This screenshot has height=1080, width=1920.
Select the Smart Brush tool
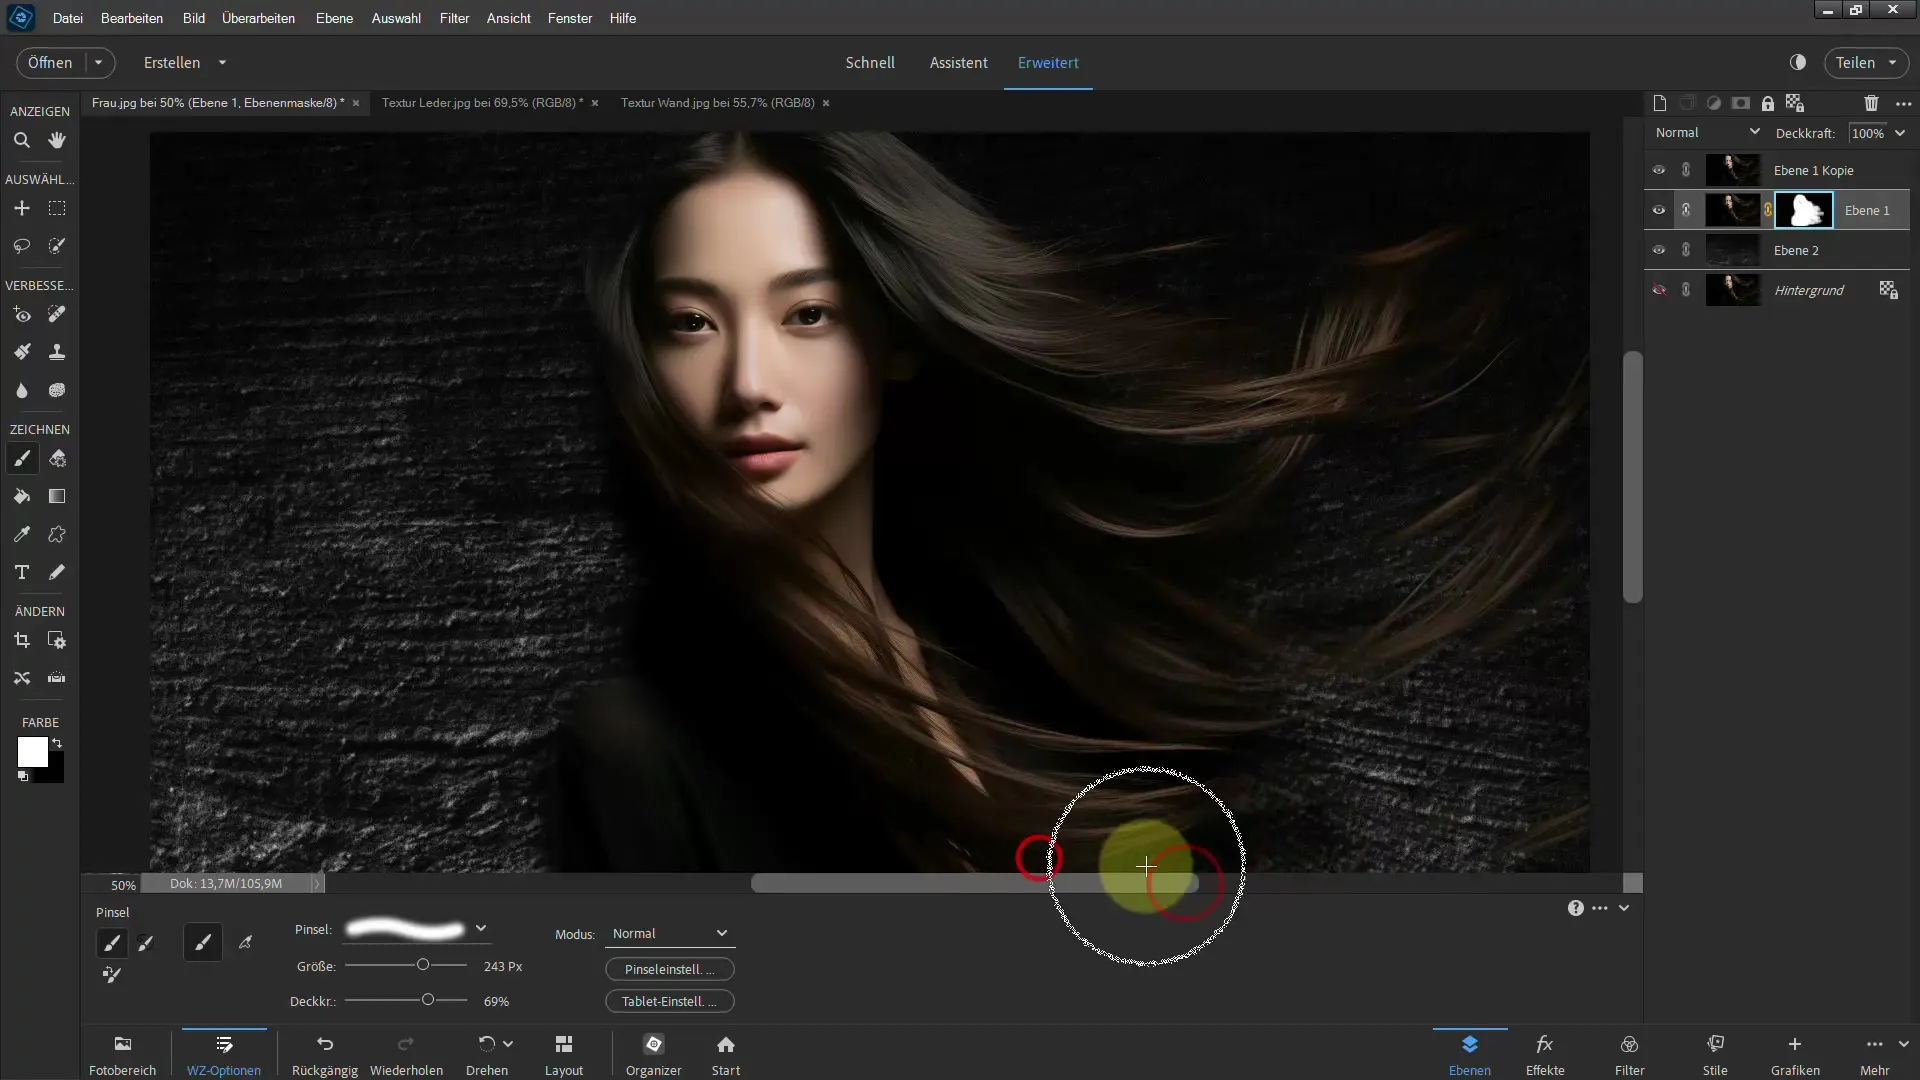click(21, 352)
